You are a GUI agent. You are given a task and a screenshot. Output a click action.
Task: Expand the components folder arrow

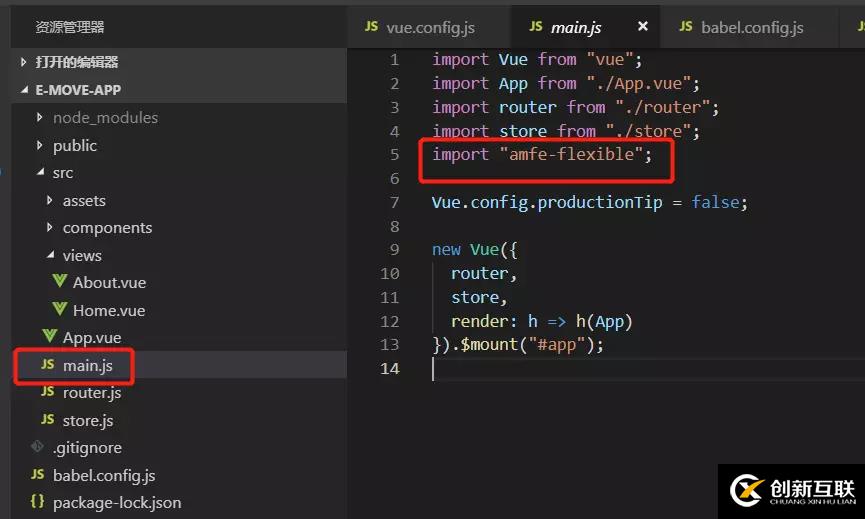point(50,227)
